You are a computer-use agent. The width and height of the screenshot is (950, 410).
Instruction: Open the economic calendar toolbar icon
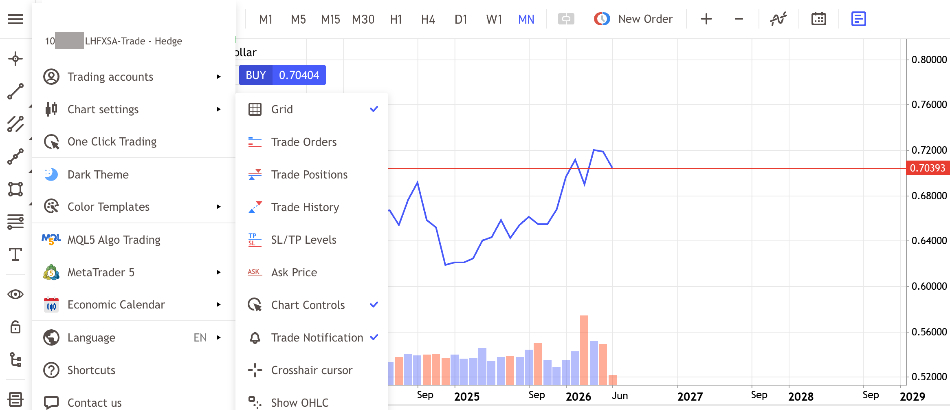tap(819, 19)
